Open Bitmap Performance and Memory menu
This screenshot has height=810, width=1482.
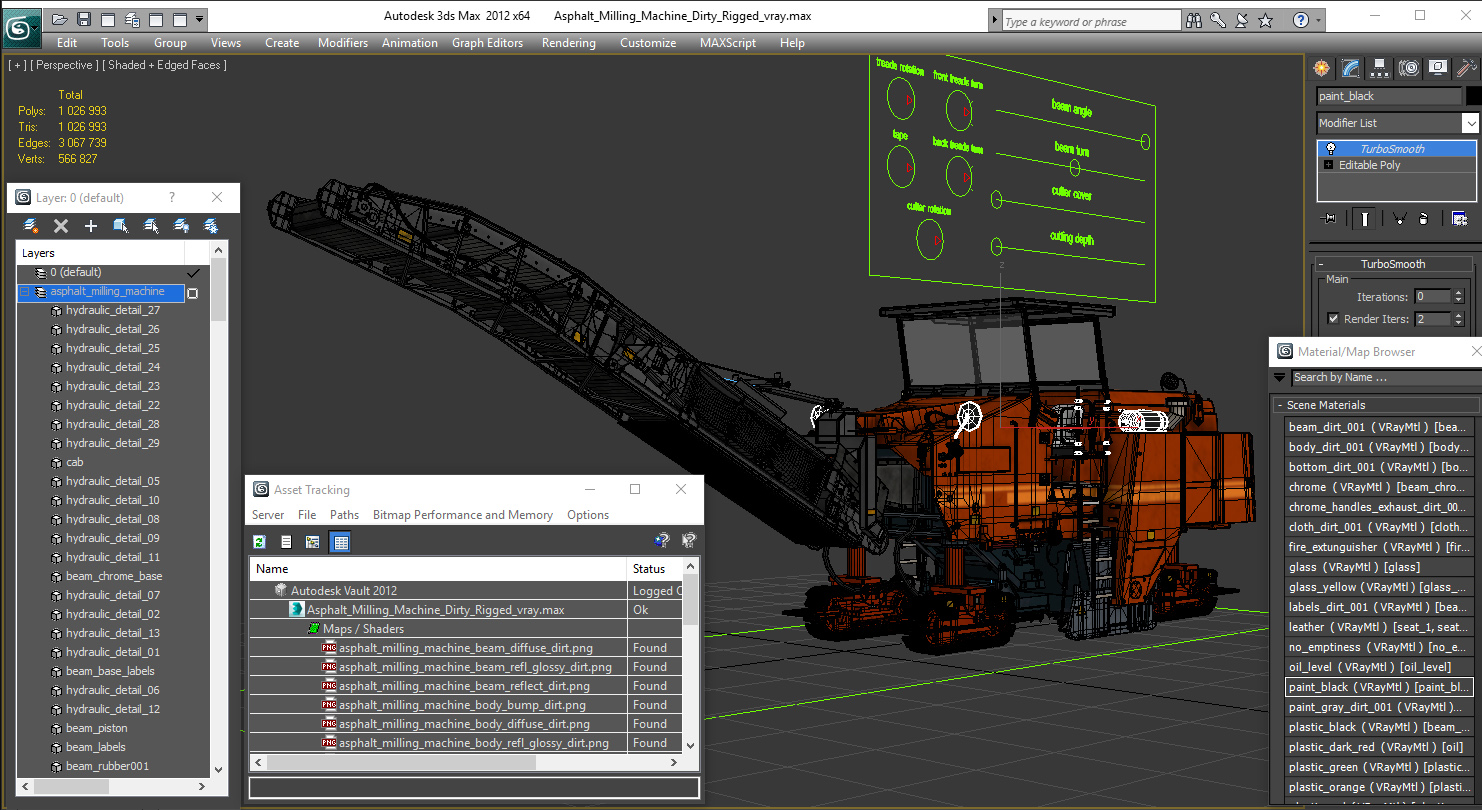click(463, 515)
